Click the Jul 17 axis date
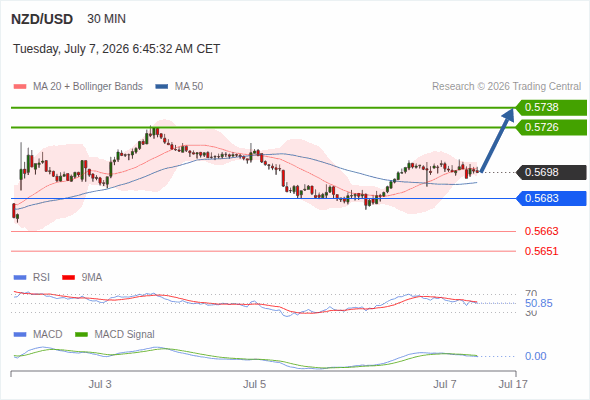 tap(513, 385)
